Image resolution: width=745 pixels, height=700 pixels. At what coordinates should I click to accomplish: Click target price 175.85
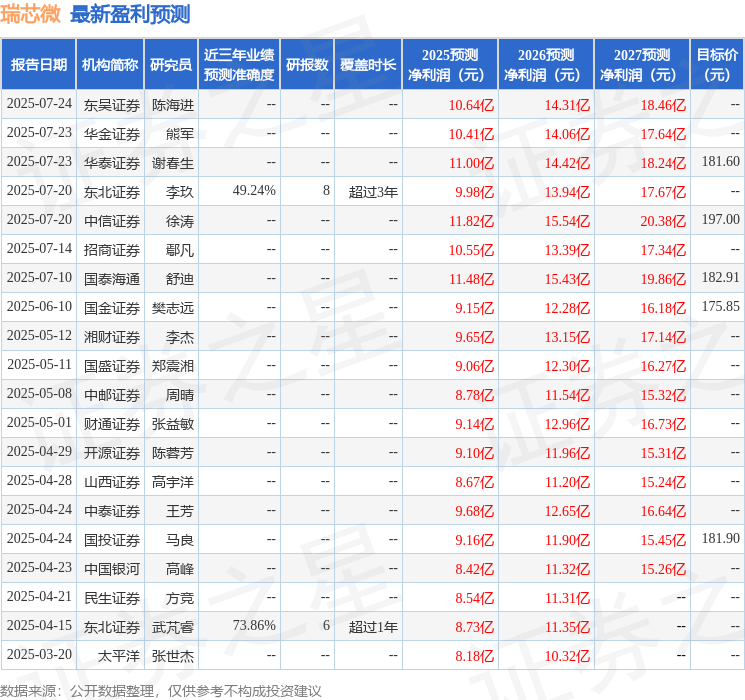(x=721, y=307)
